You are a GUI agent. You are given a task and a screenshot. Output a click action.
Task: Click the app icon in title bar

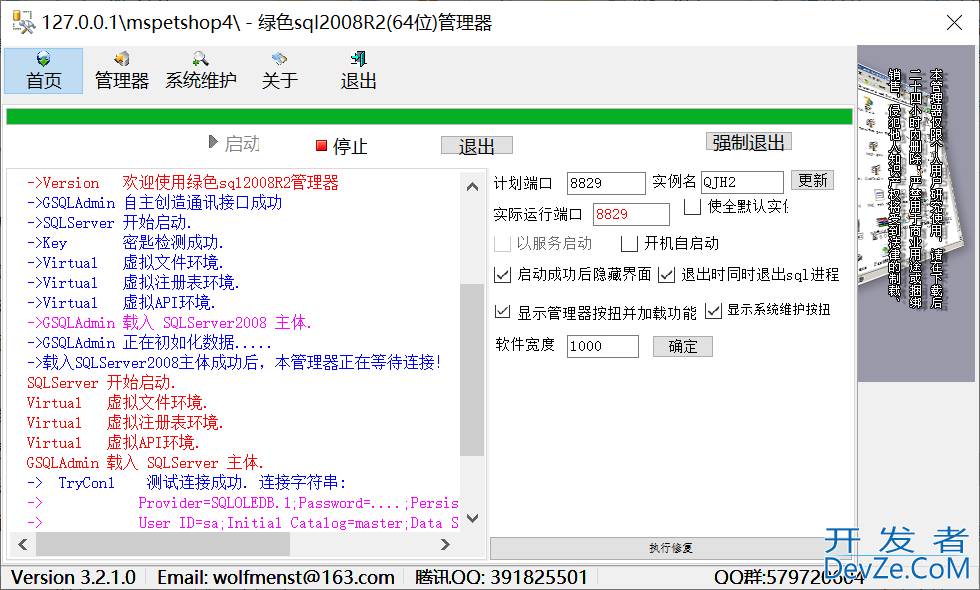[24, 22]
